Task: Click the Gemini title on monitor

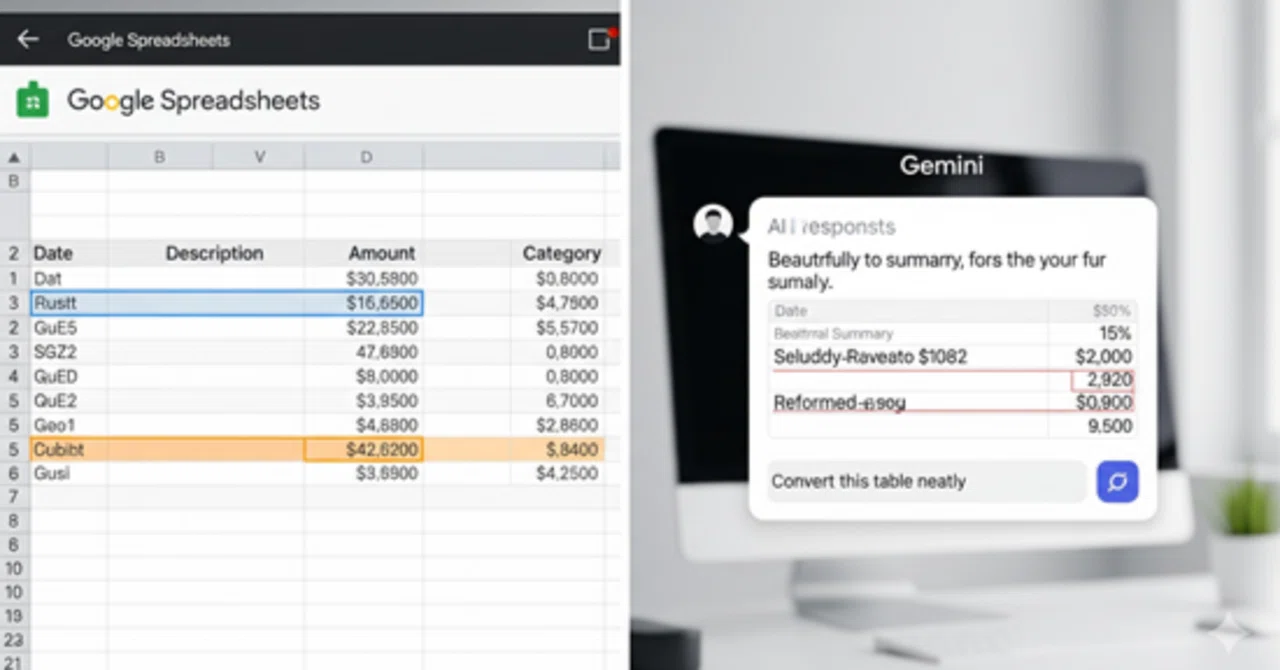Action: [x=941, y=165]
